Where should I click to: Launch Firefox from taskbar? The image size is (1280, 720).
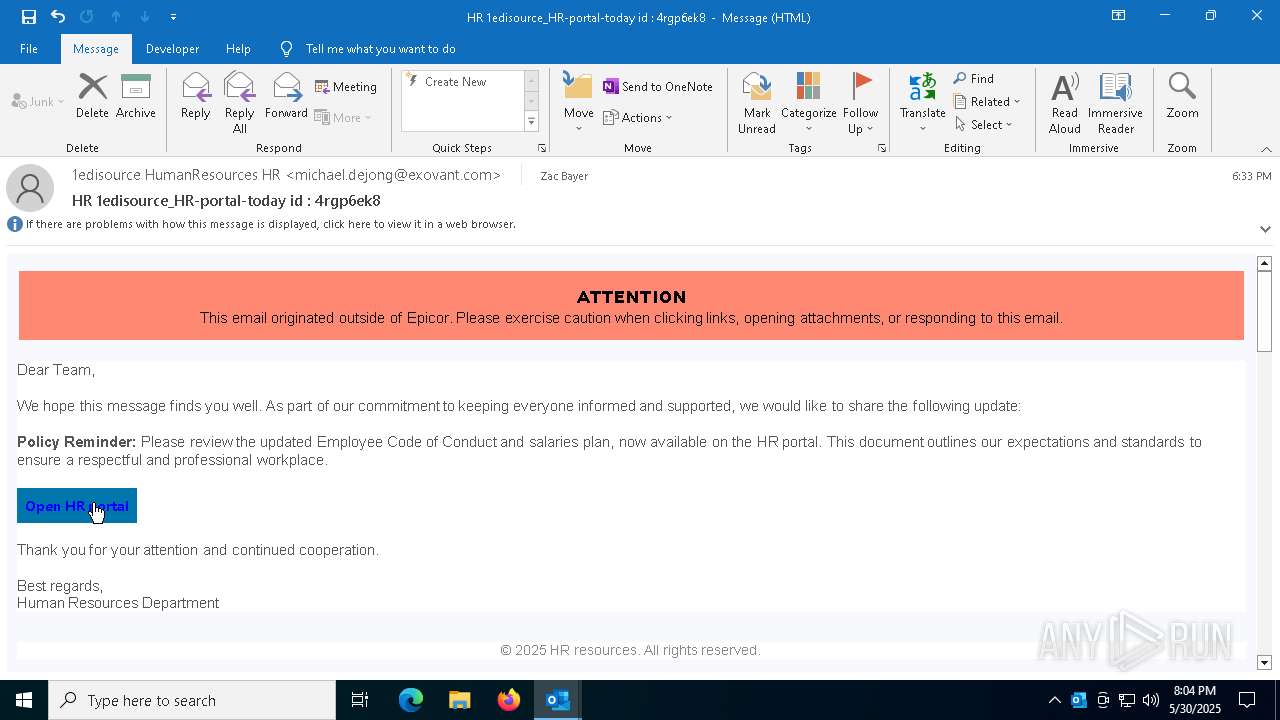pyautogui.click(x=508, y=700)
